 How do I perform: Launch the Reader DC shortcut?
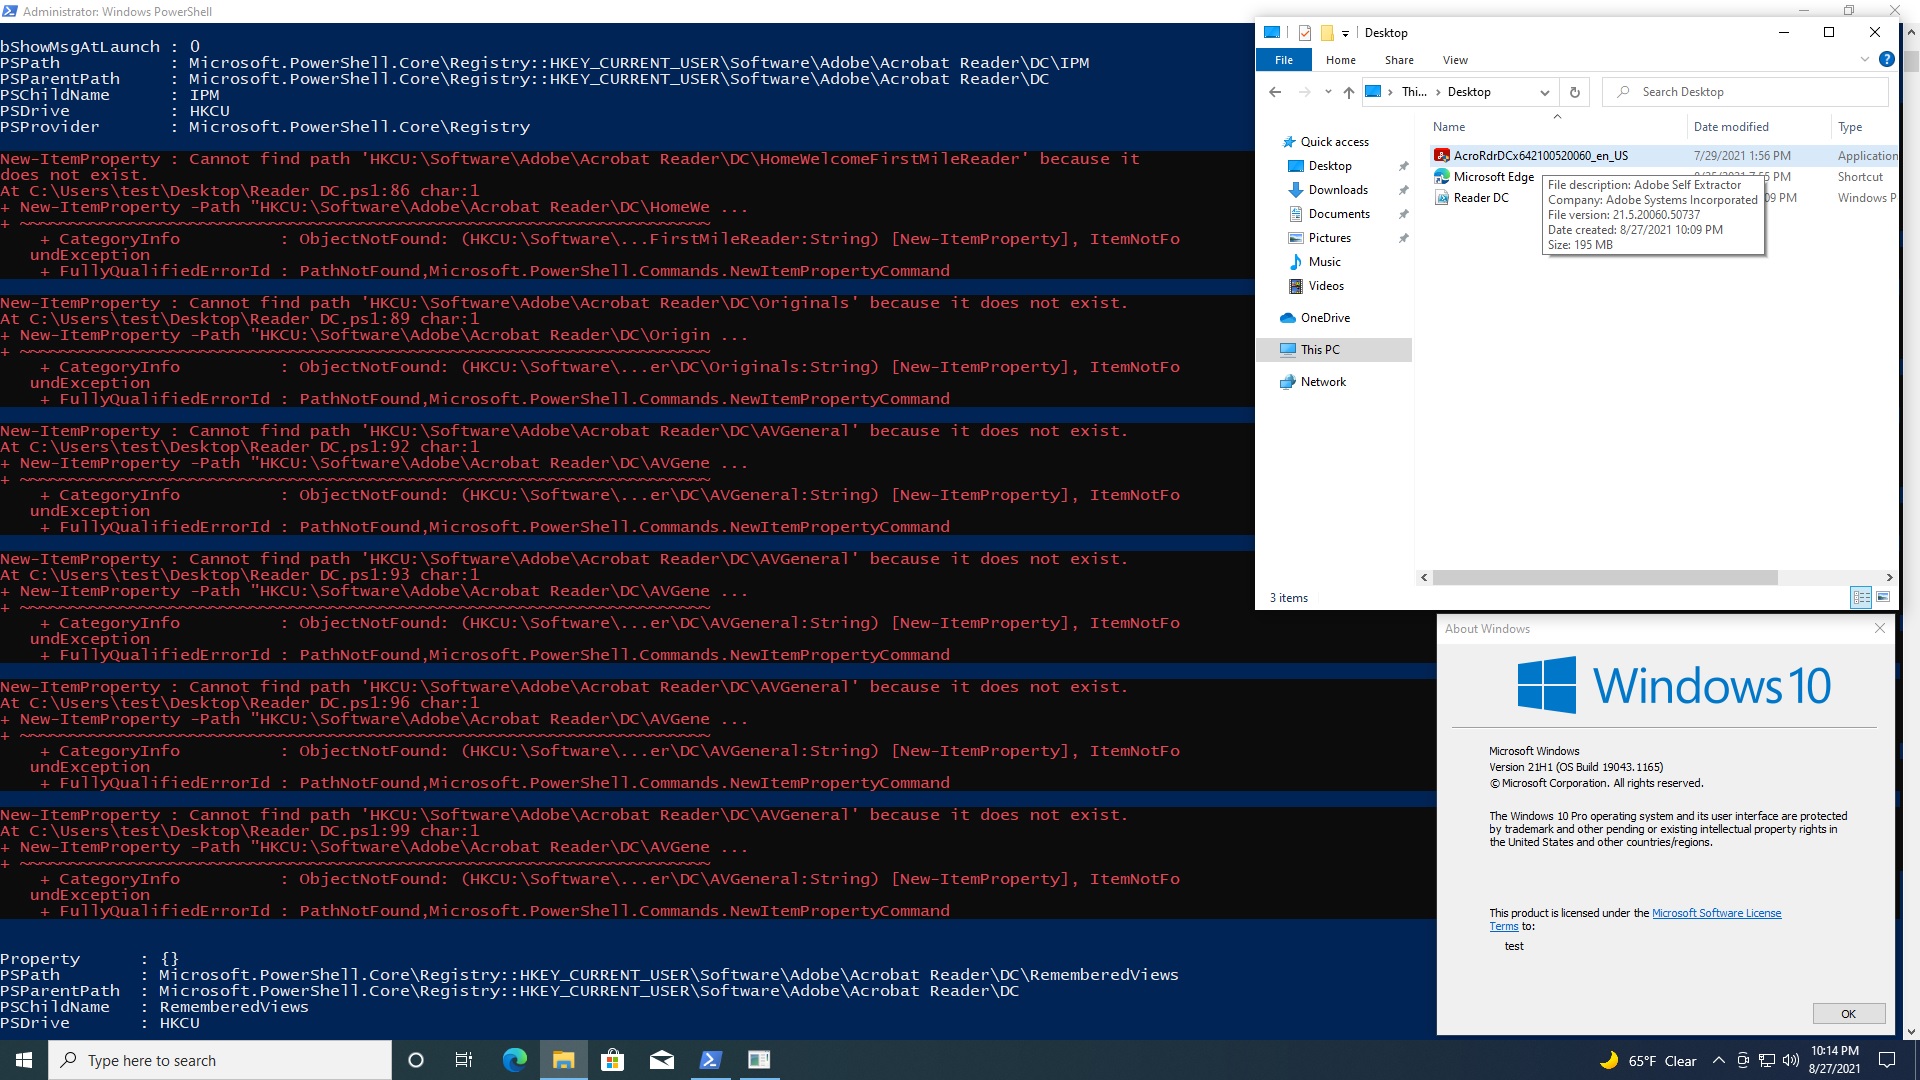[1478, 197]
